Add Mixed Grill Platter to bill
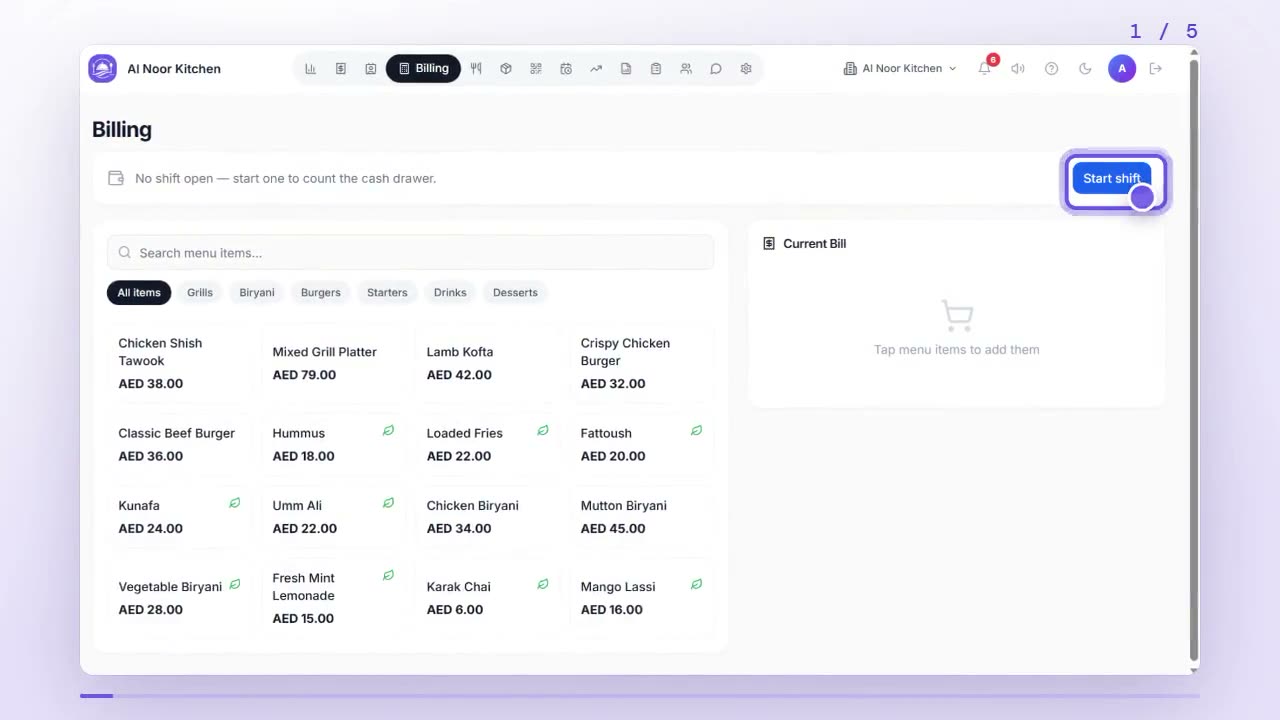The height and width of the screenshot is (720, 1280). point(334,363)
